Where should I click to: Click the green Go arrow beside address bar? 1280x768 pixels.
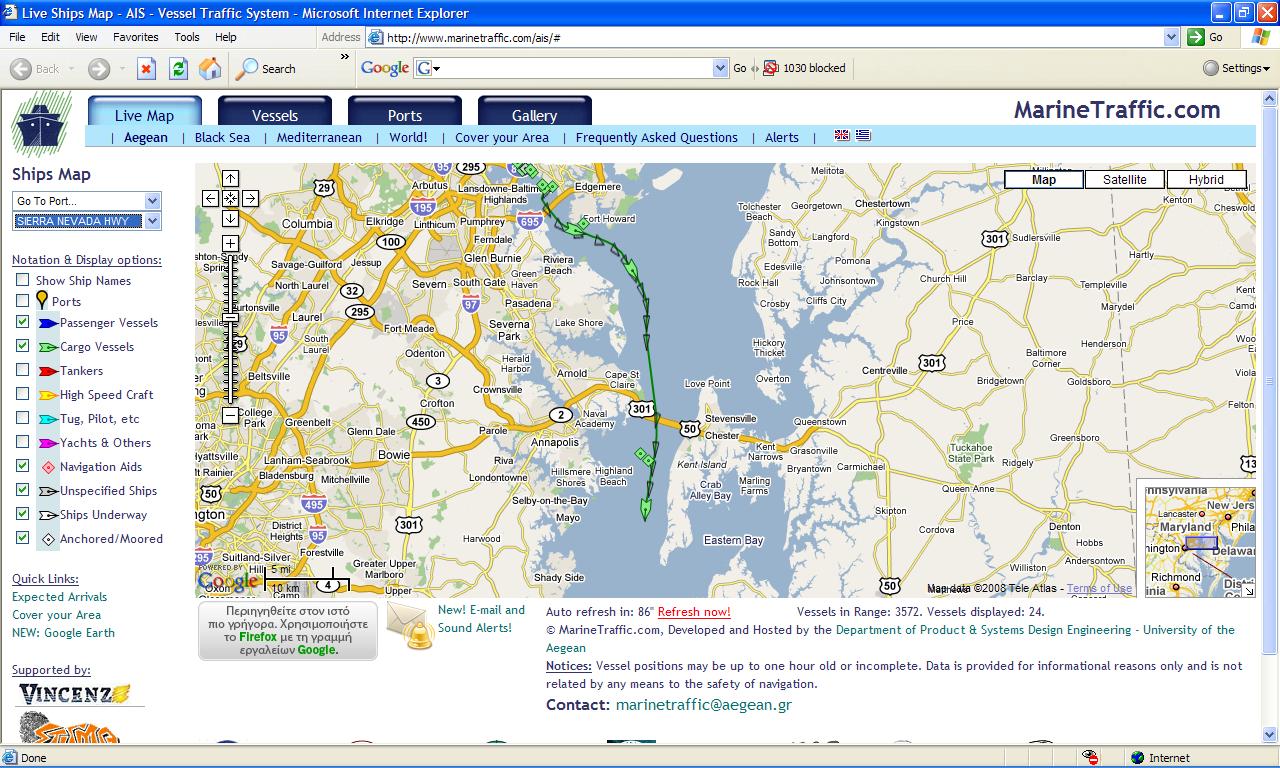point(1195,37)
